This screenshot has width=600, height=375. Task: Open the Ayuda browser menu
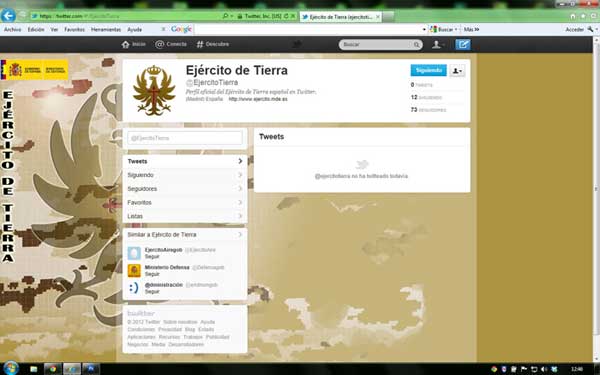(x=134, y=29)
